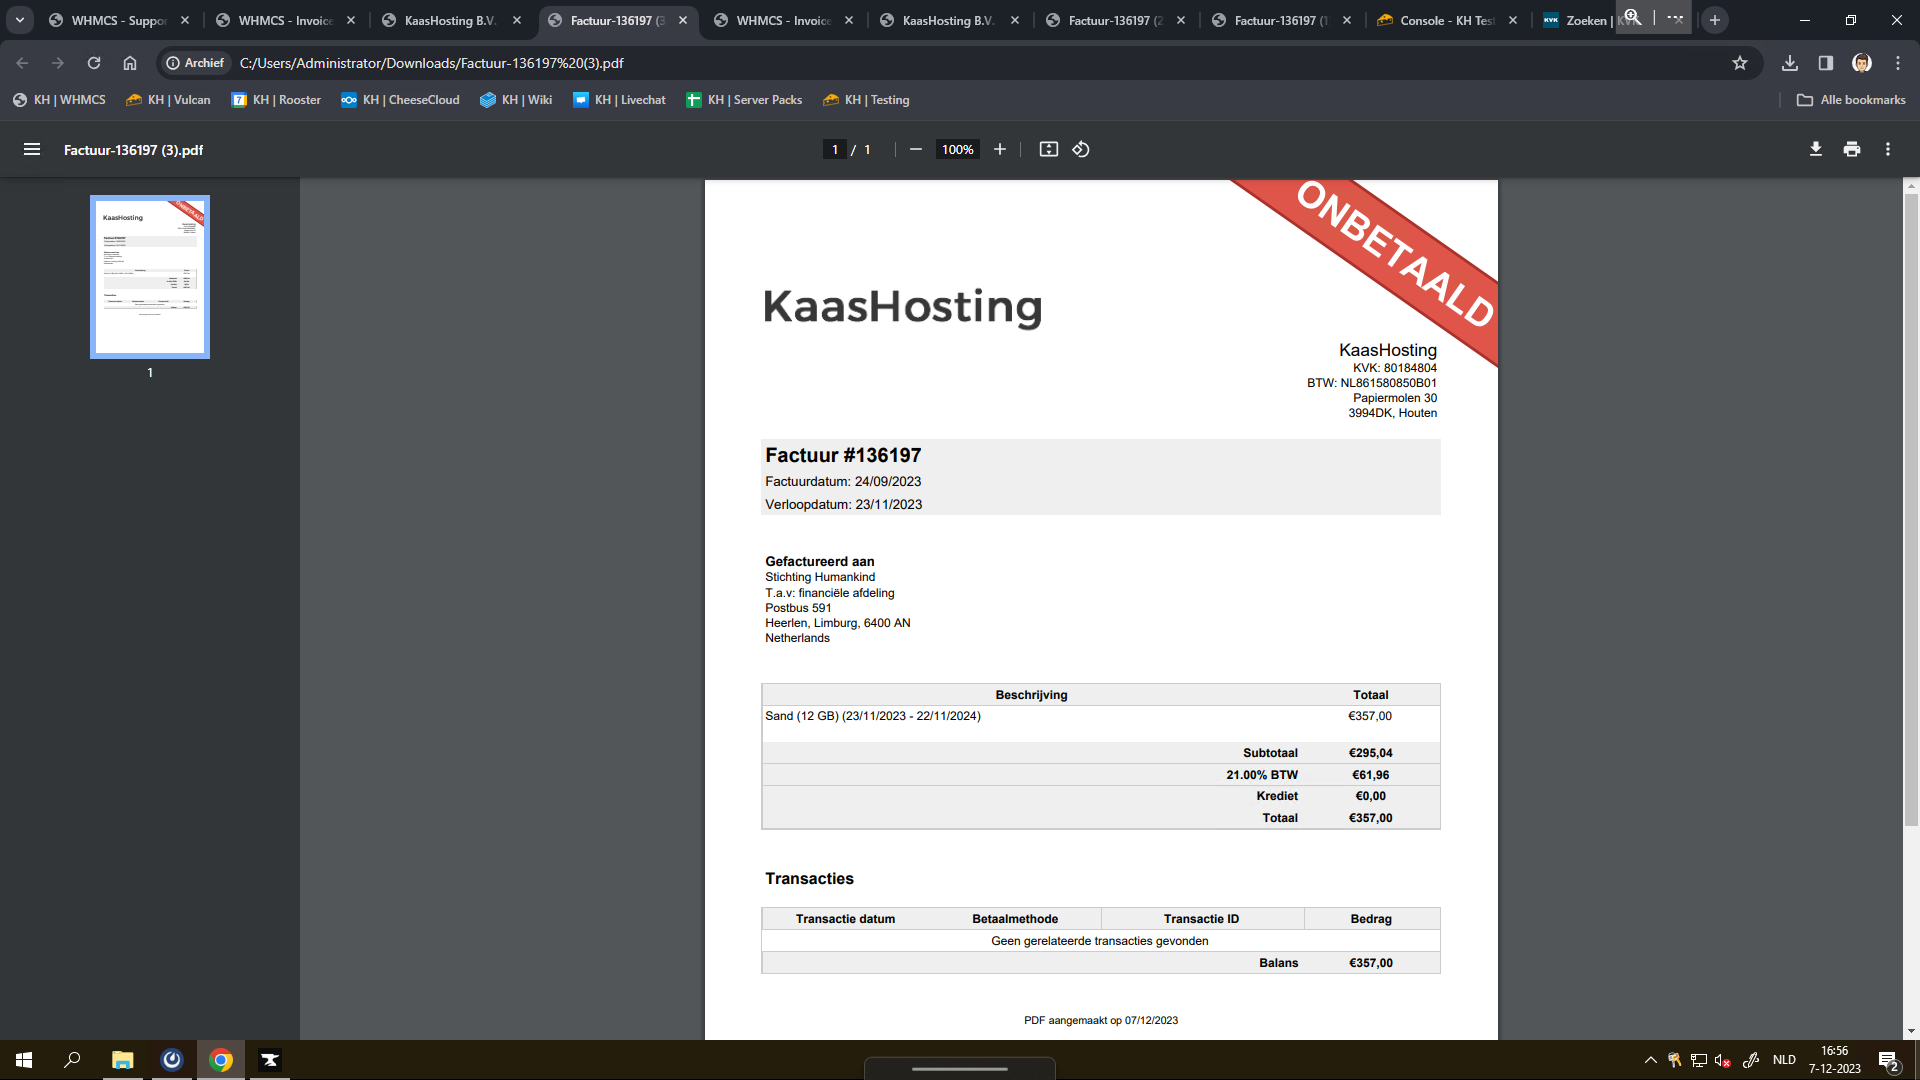Click the zoom percentage field
The width and height of the screenshot is (1920, 1080).
pyautogui.click(x=957, y=149)
